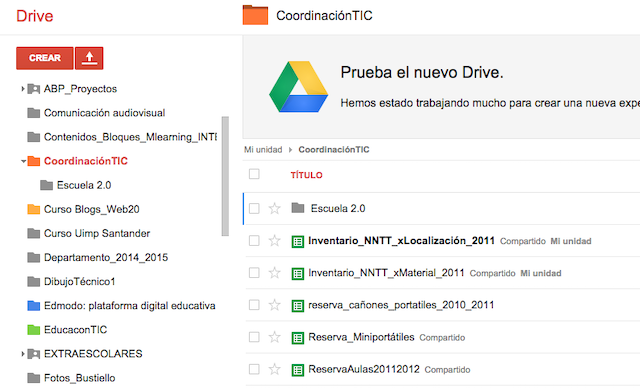Star the Reserva_Miniportátiles file
Viewport: 640px width, 388px height.
[275, 337]
